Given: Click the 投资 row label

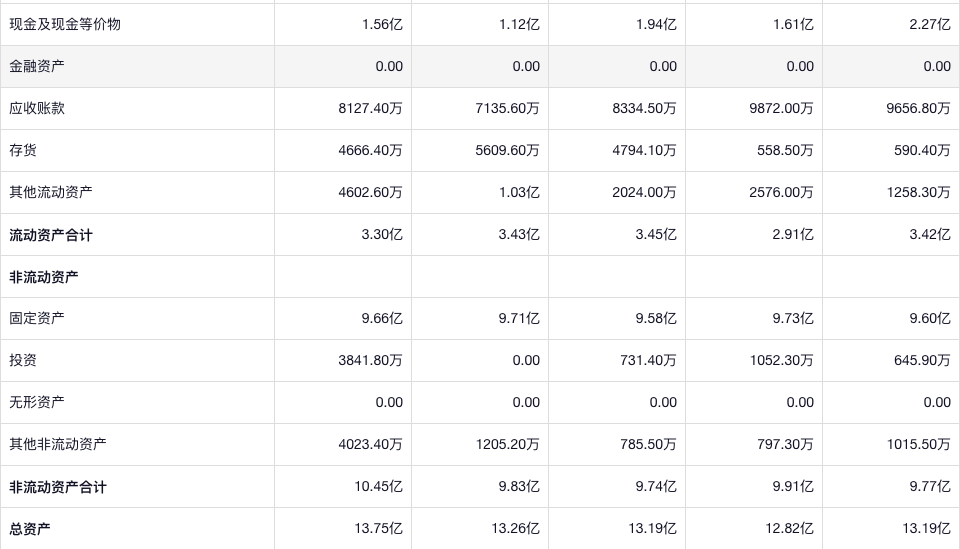Looking at the screenshot, I should tap(23, 360).
